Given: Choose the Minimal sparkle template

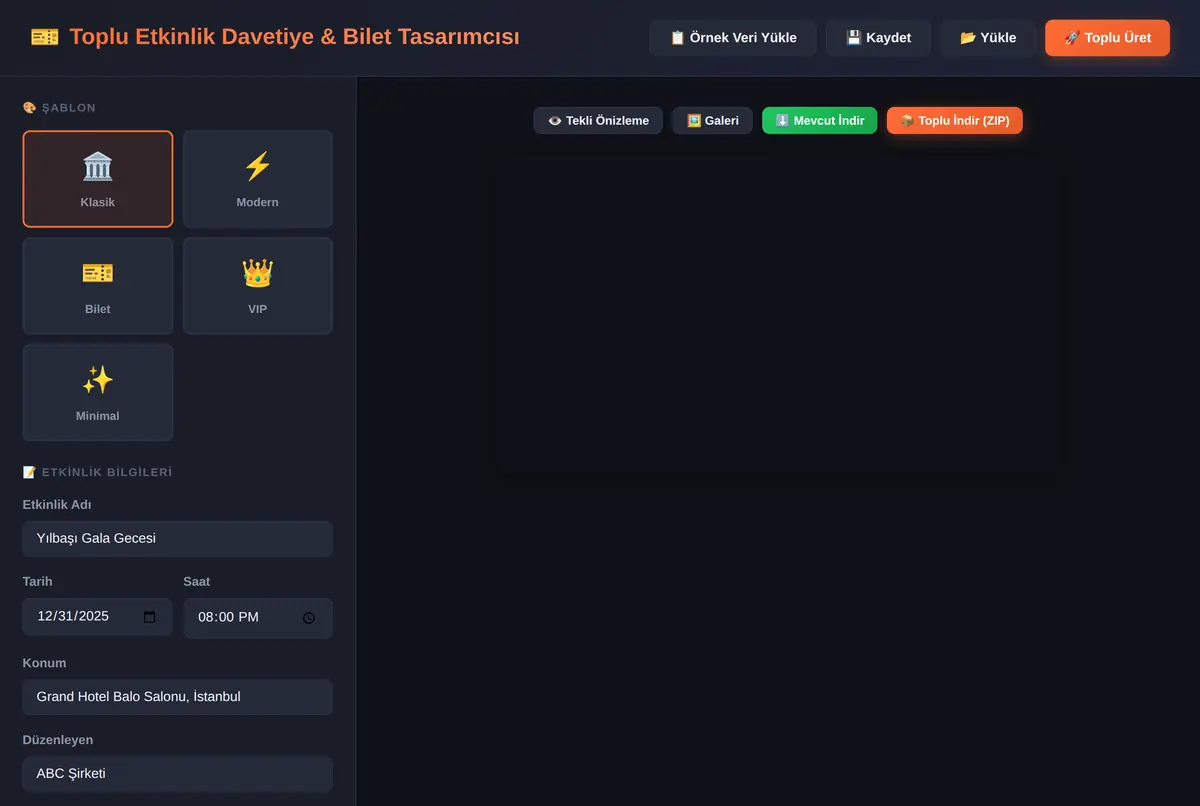Looking at the screenshot, I should (98, 393).
